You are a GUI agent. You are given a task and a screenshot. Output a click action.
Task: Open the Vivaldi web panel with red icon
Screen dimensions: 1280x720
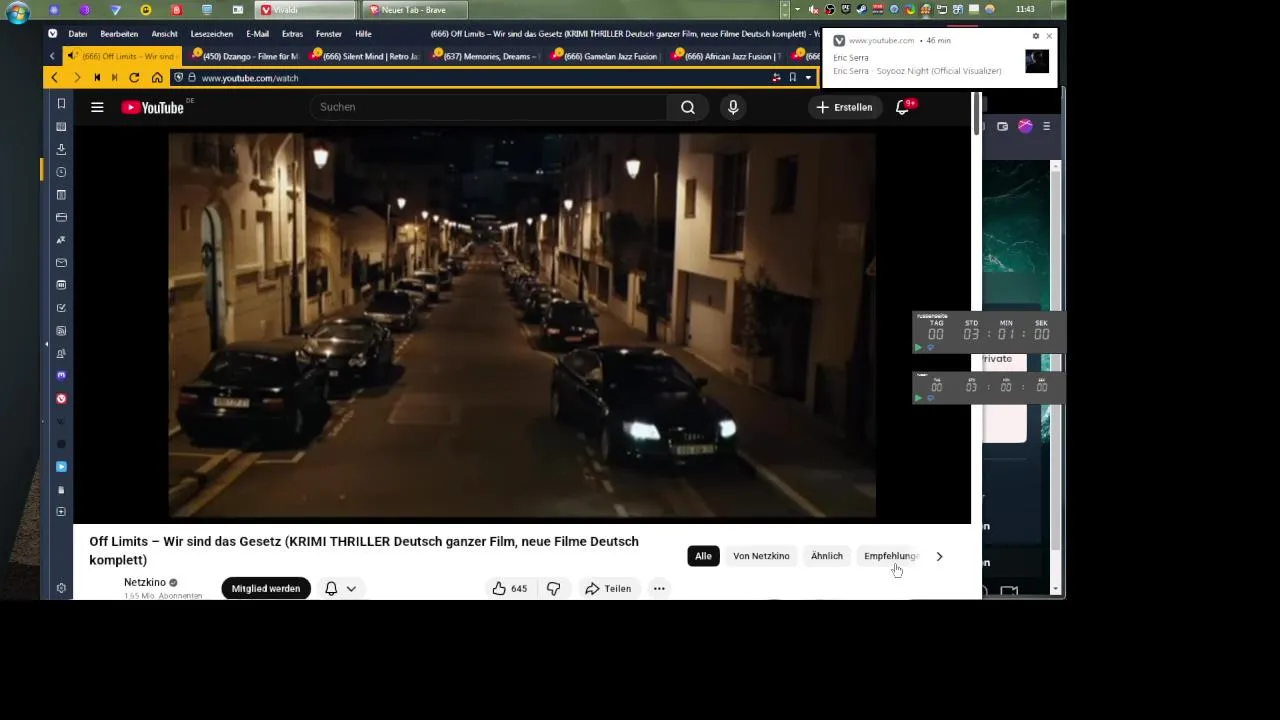click(x=61, y=399)
